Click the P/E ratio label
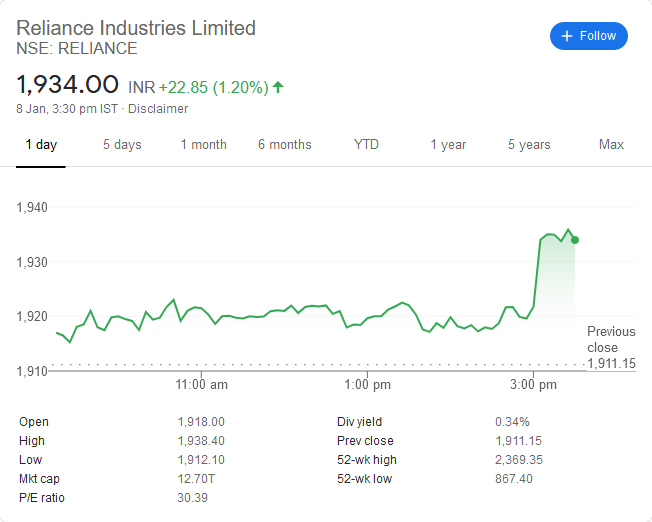Image resolution: width=652 pixels, height=522 pixels. (42, 498)
